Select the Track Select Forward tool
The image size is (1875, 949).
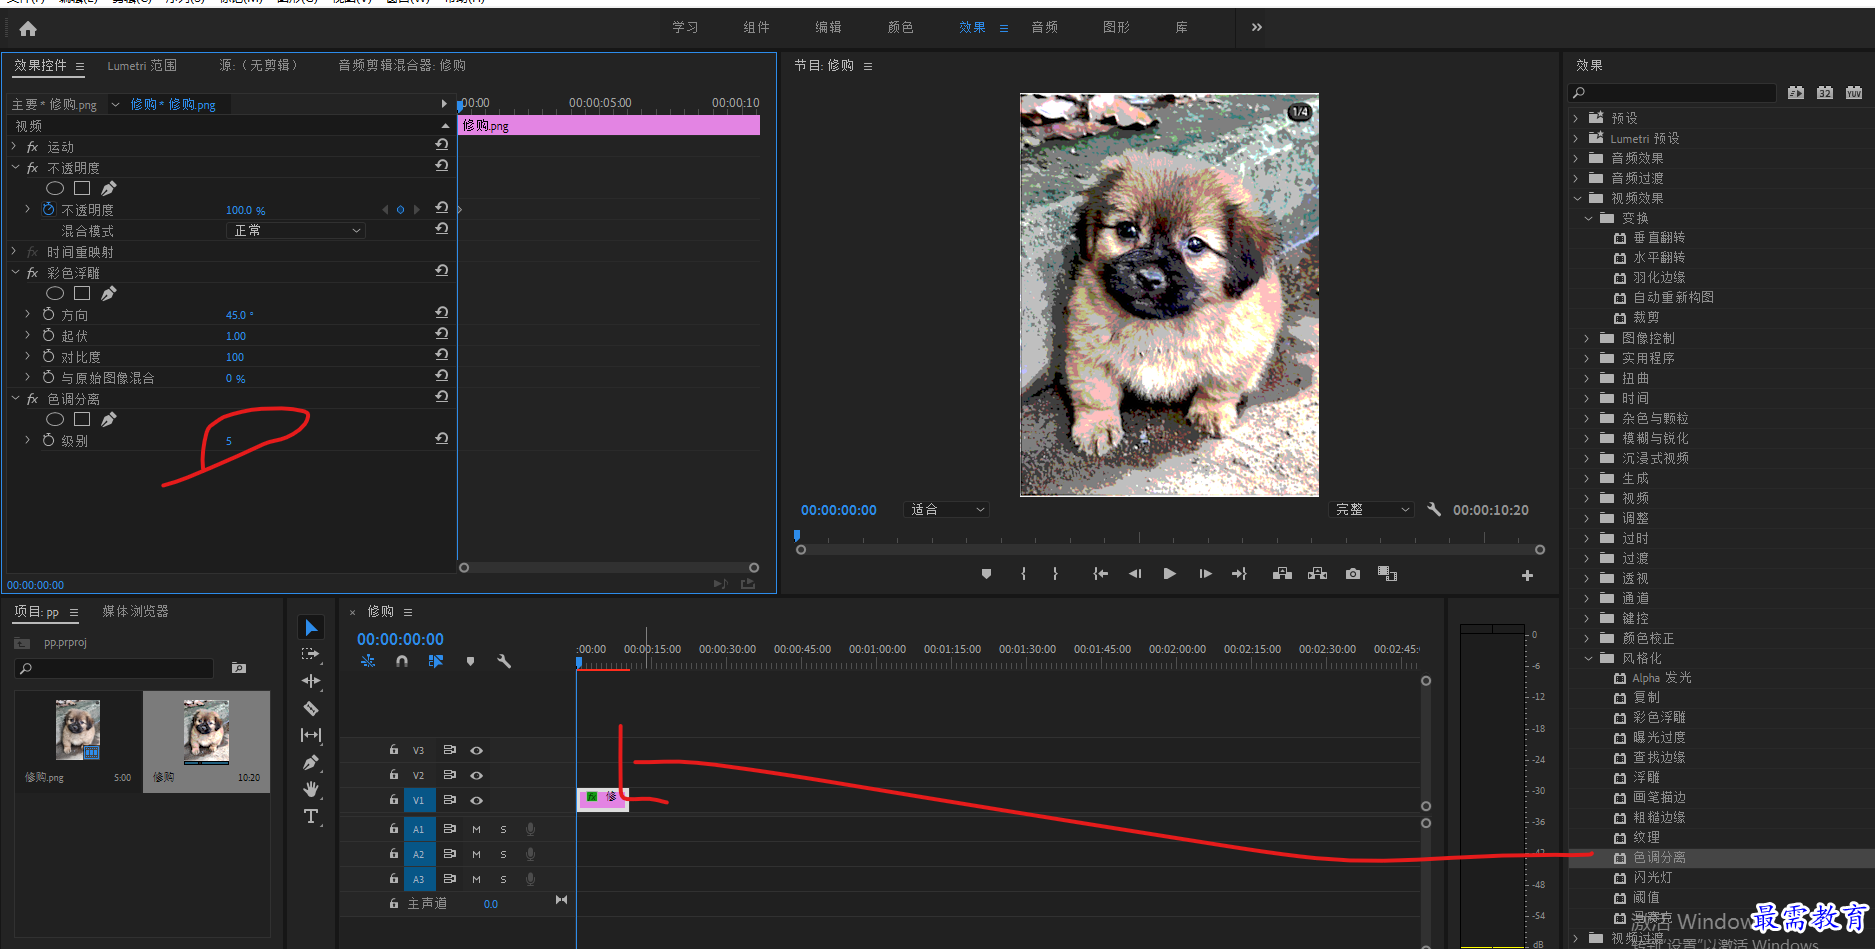pyautogui.click(x=311, y=654)
